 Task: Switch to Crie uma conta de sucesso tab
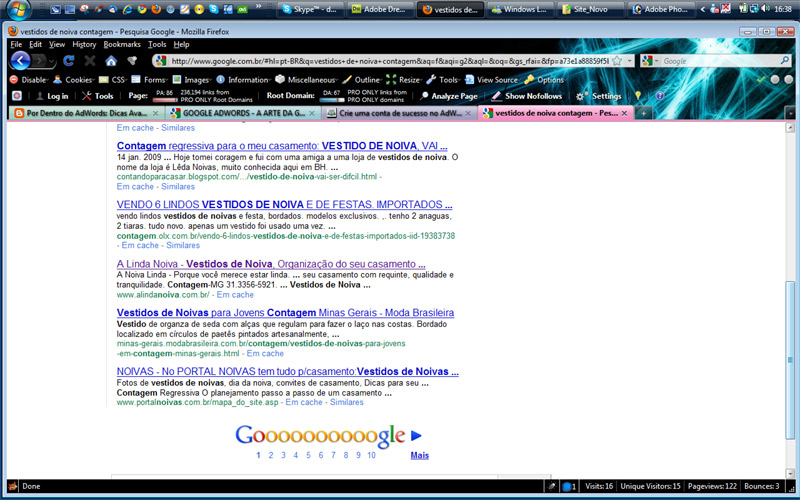click(399, 113)
